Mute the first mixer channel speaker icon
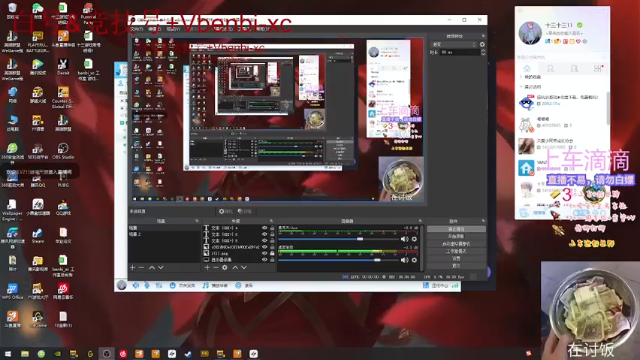This screenshot has width=640, height=360. pyautogui.click(x=404, y=239)
